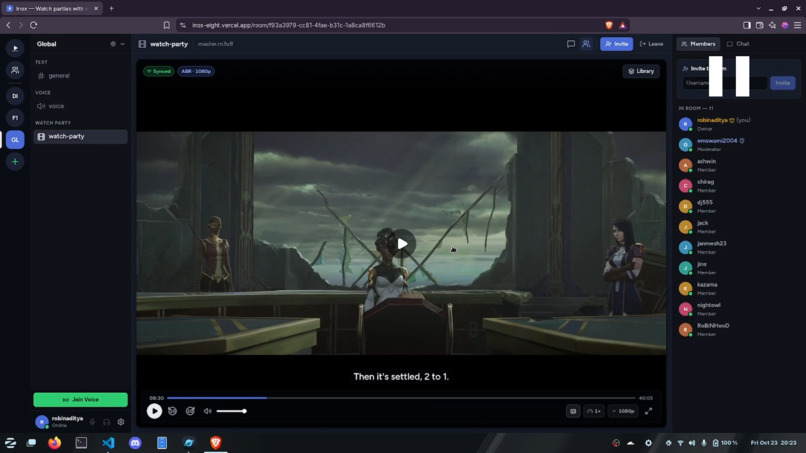Open the video Library

[641, 71]
